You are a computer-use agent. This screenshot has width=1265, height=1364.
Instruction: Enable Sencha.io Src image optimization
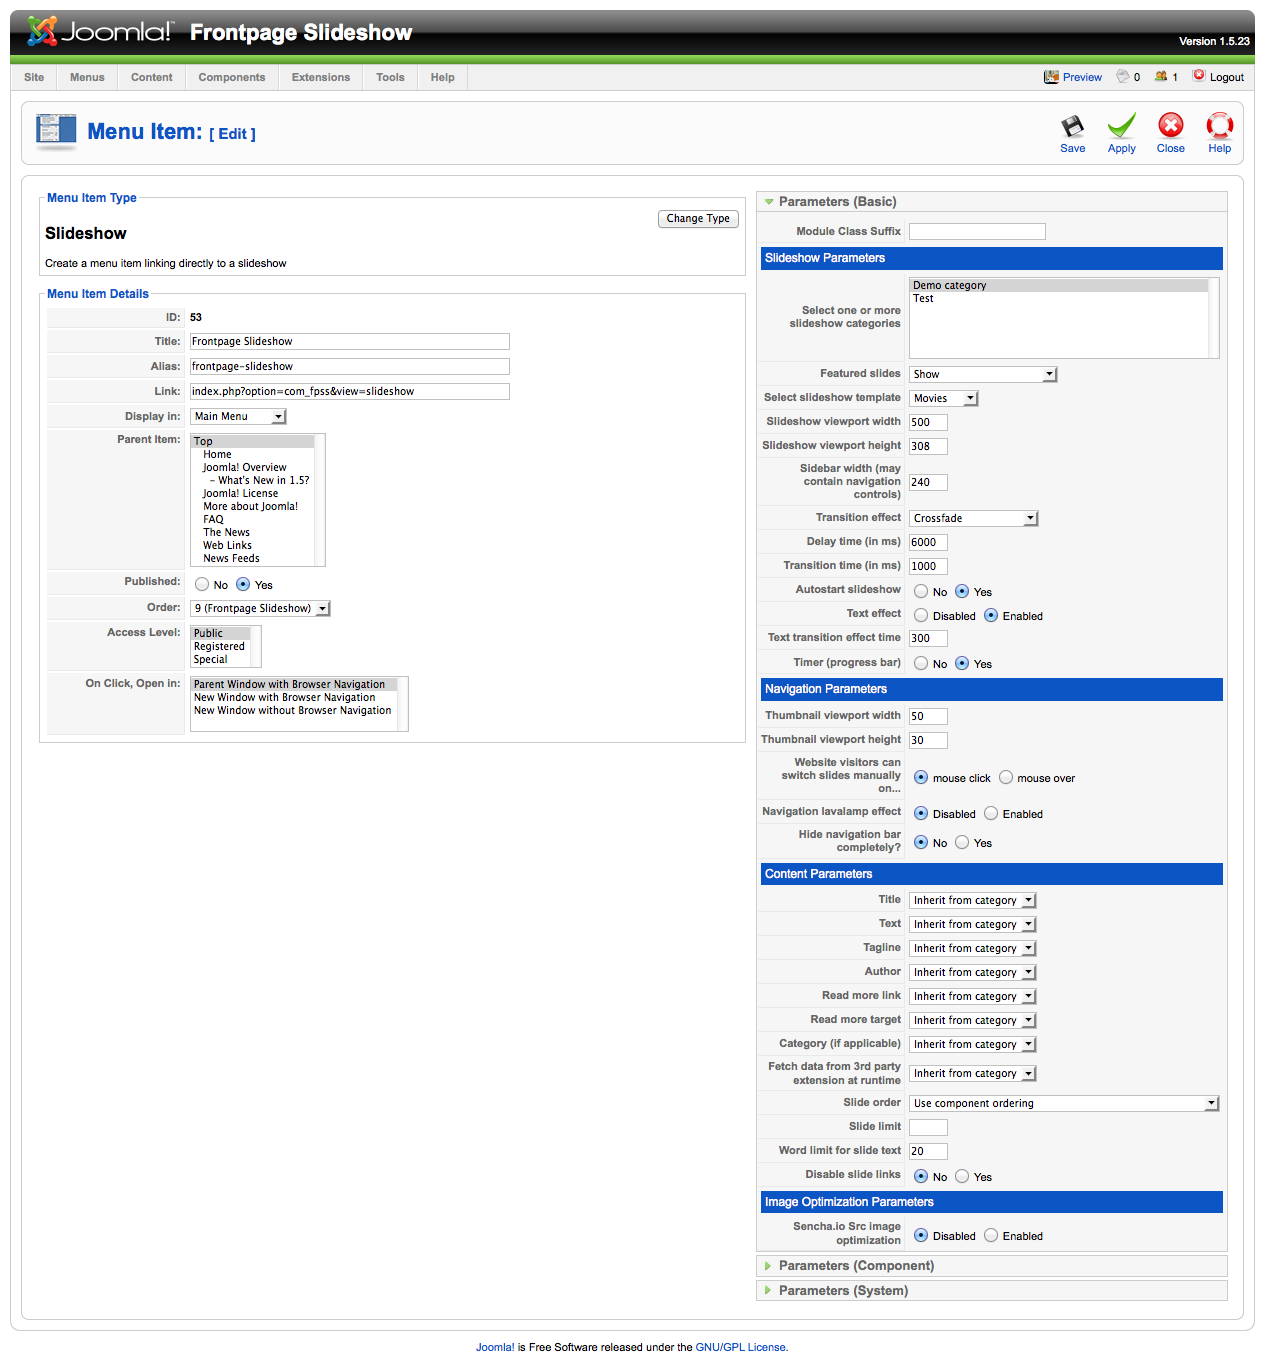[991, 1236]
